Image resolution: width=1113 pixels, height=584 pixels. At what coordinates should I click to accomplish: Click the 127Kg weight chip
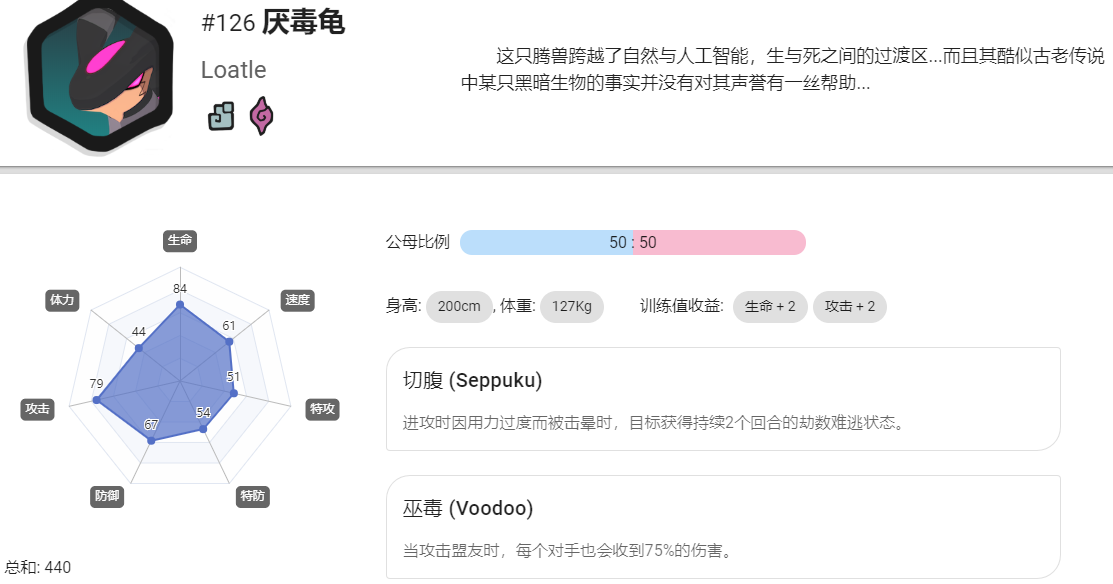click(x=571, y=307)
